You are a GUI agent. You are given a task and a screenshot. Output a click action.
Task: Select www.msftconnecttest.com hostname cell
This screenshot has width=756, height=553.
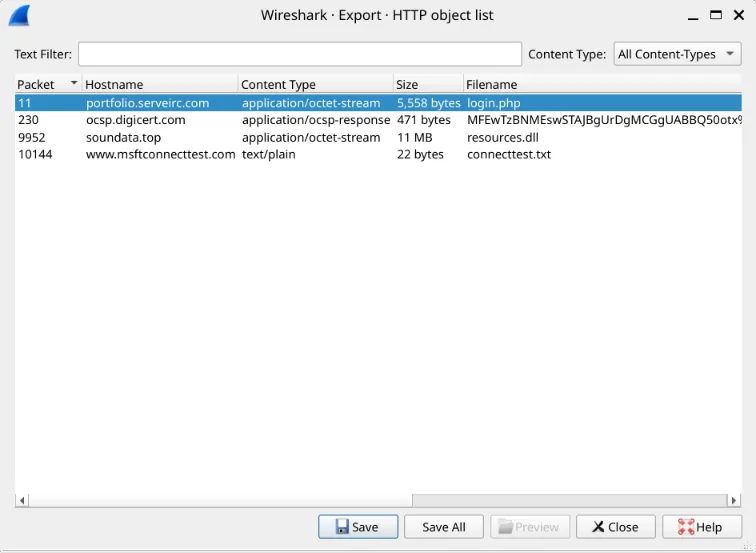tap(161, 154)
